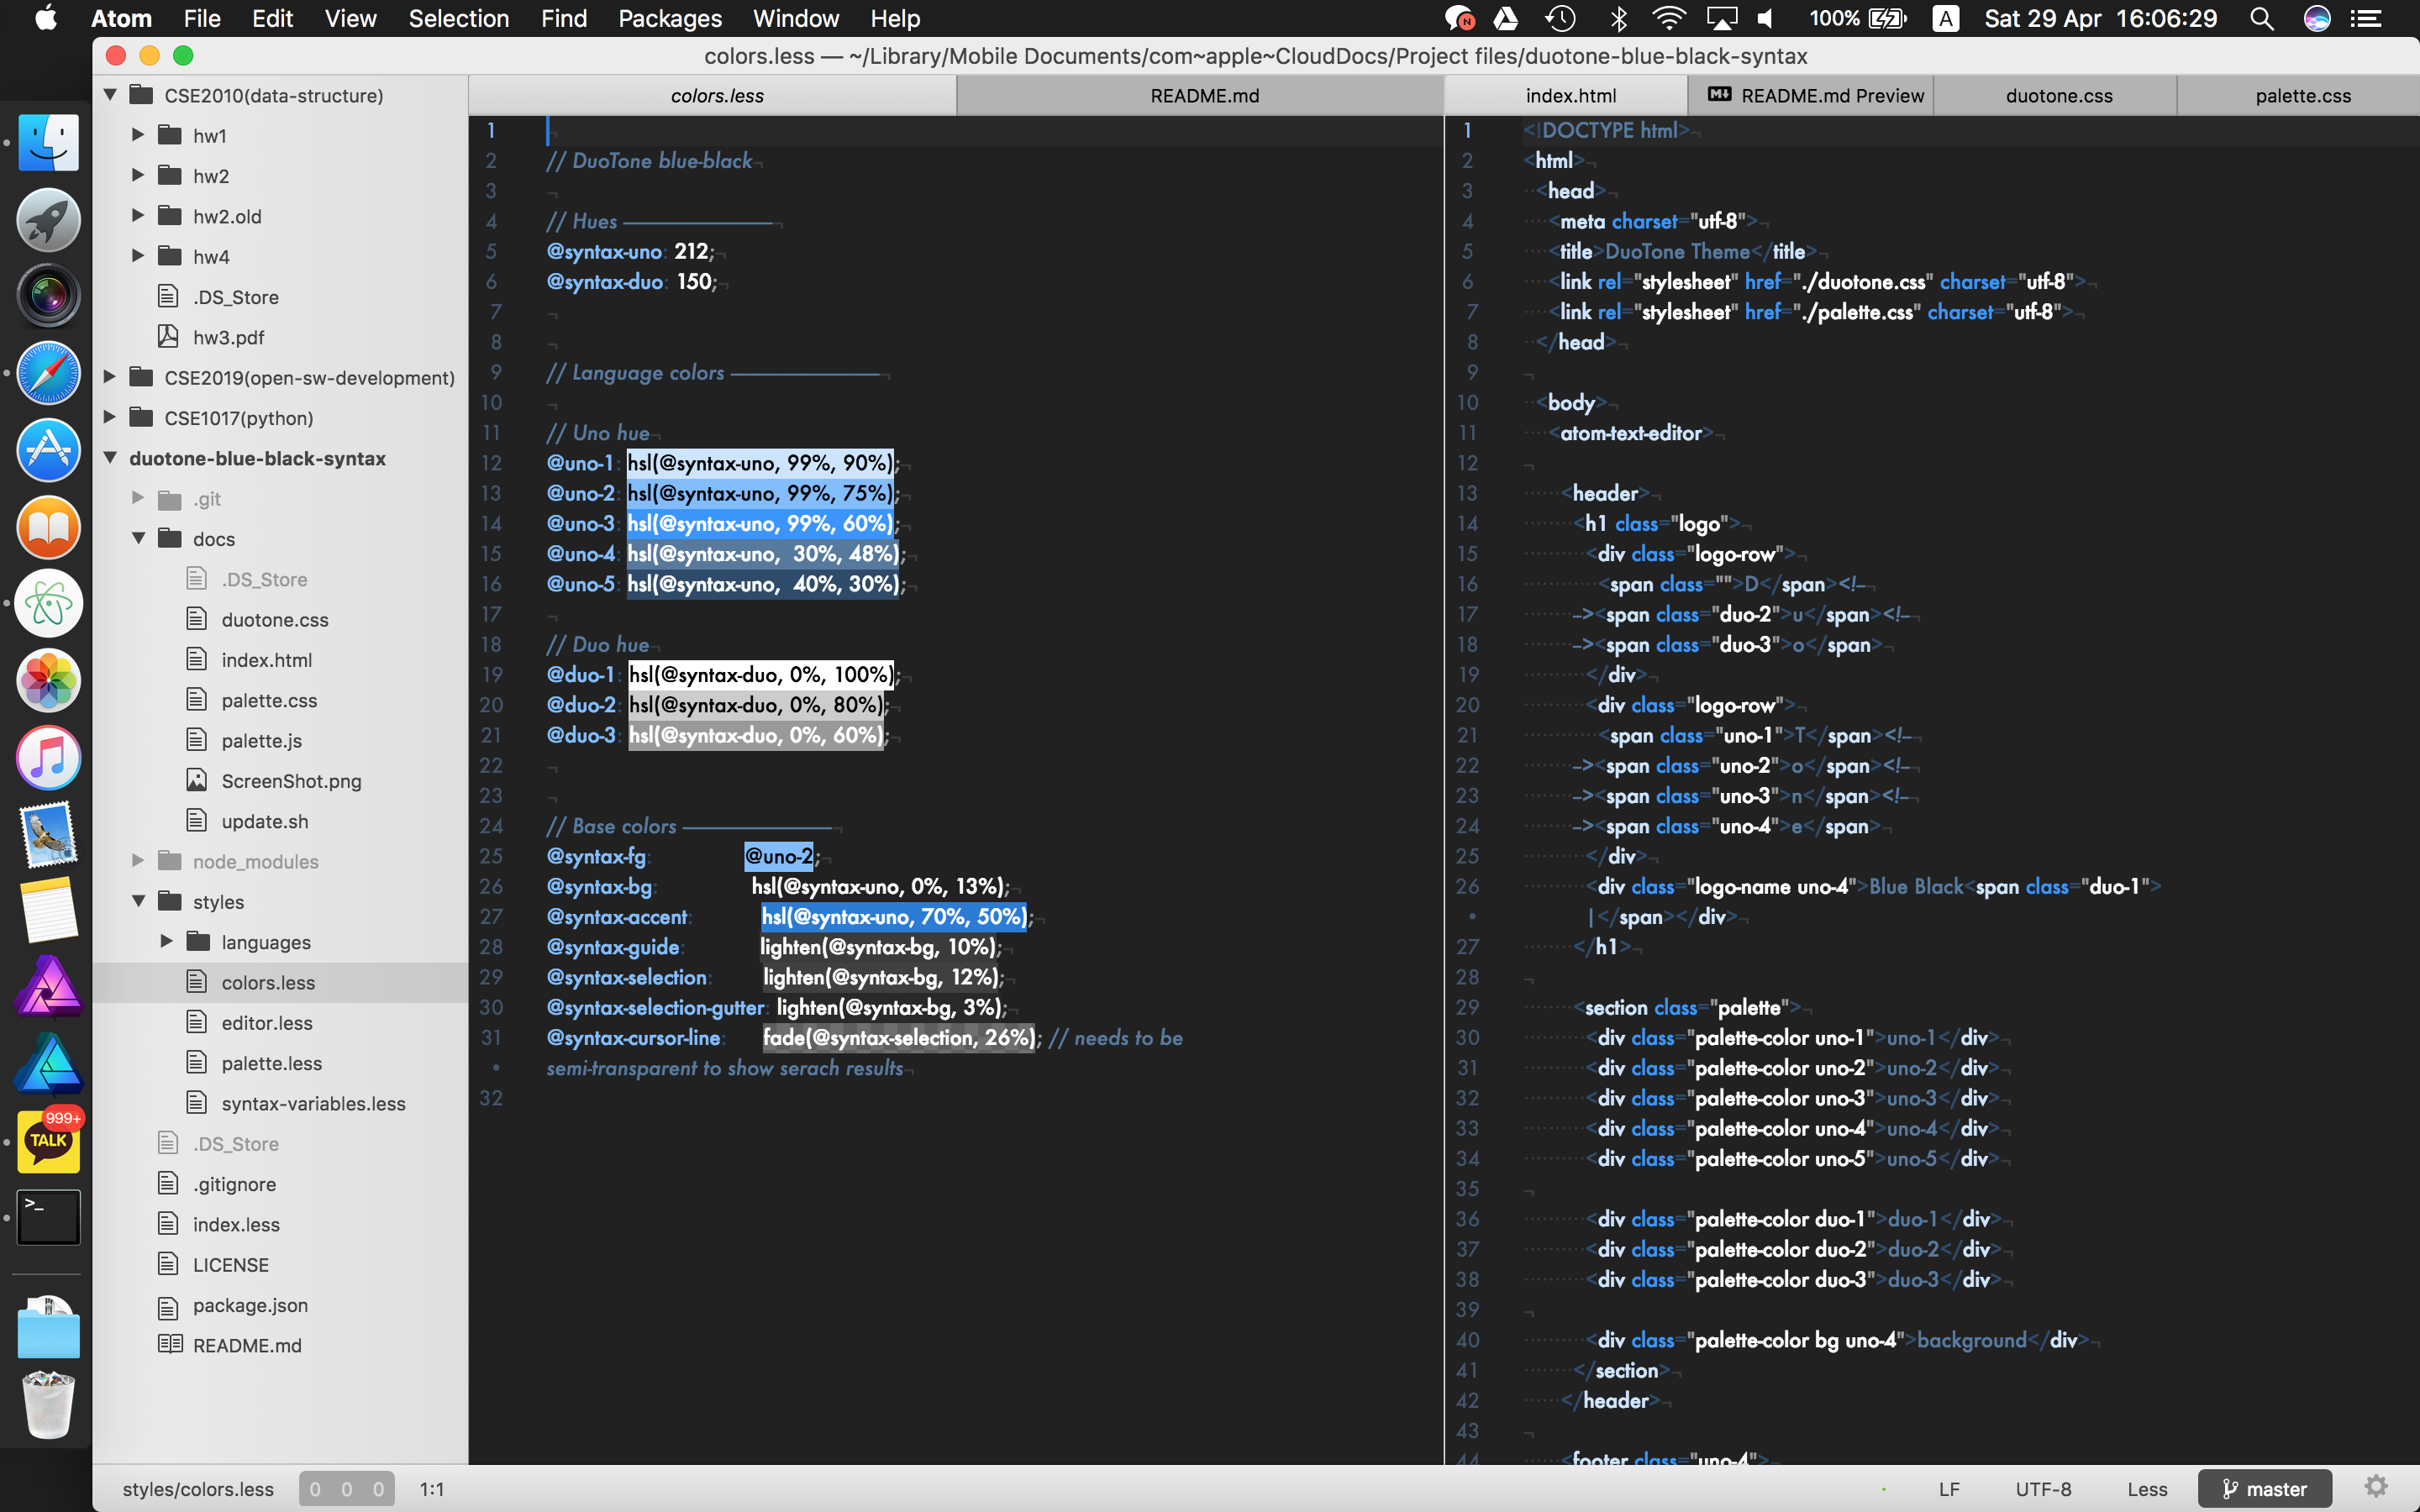
Task: Open the settings gear in status bar
Action: click(x=2376, y=1487)
